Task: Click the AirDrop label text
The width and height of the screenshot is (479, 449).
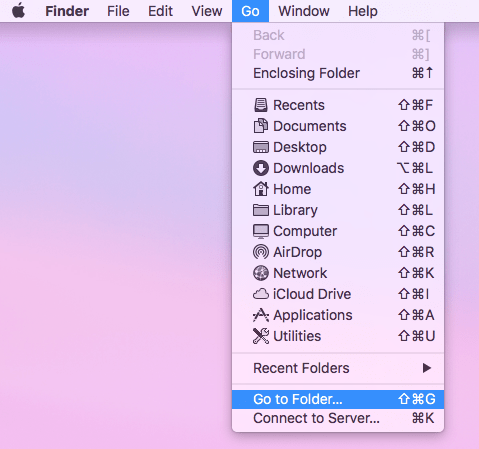Action: click(297, 252)
